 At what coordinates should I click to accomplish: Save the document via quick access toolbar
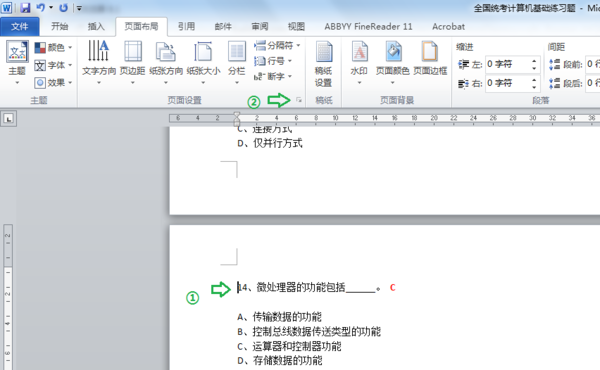tap(25, 8)
